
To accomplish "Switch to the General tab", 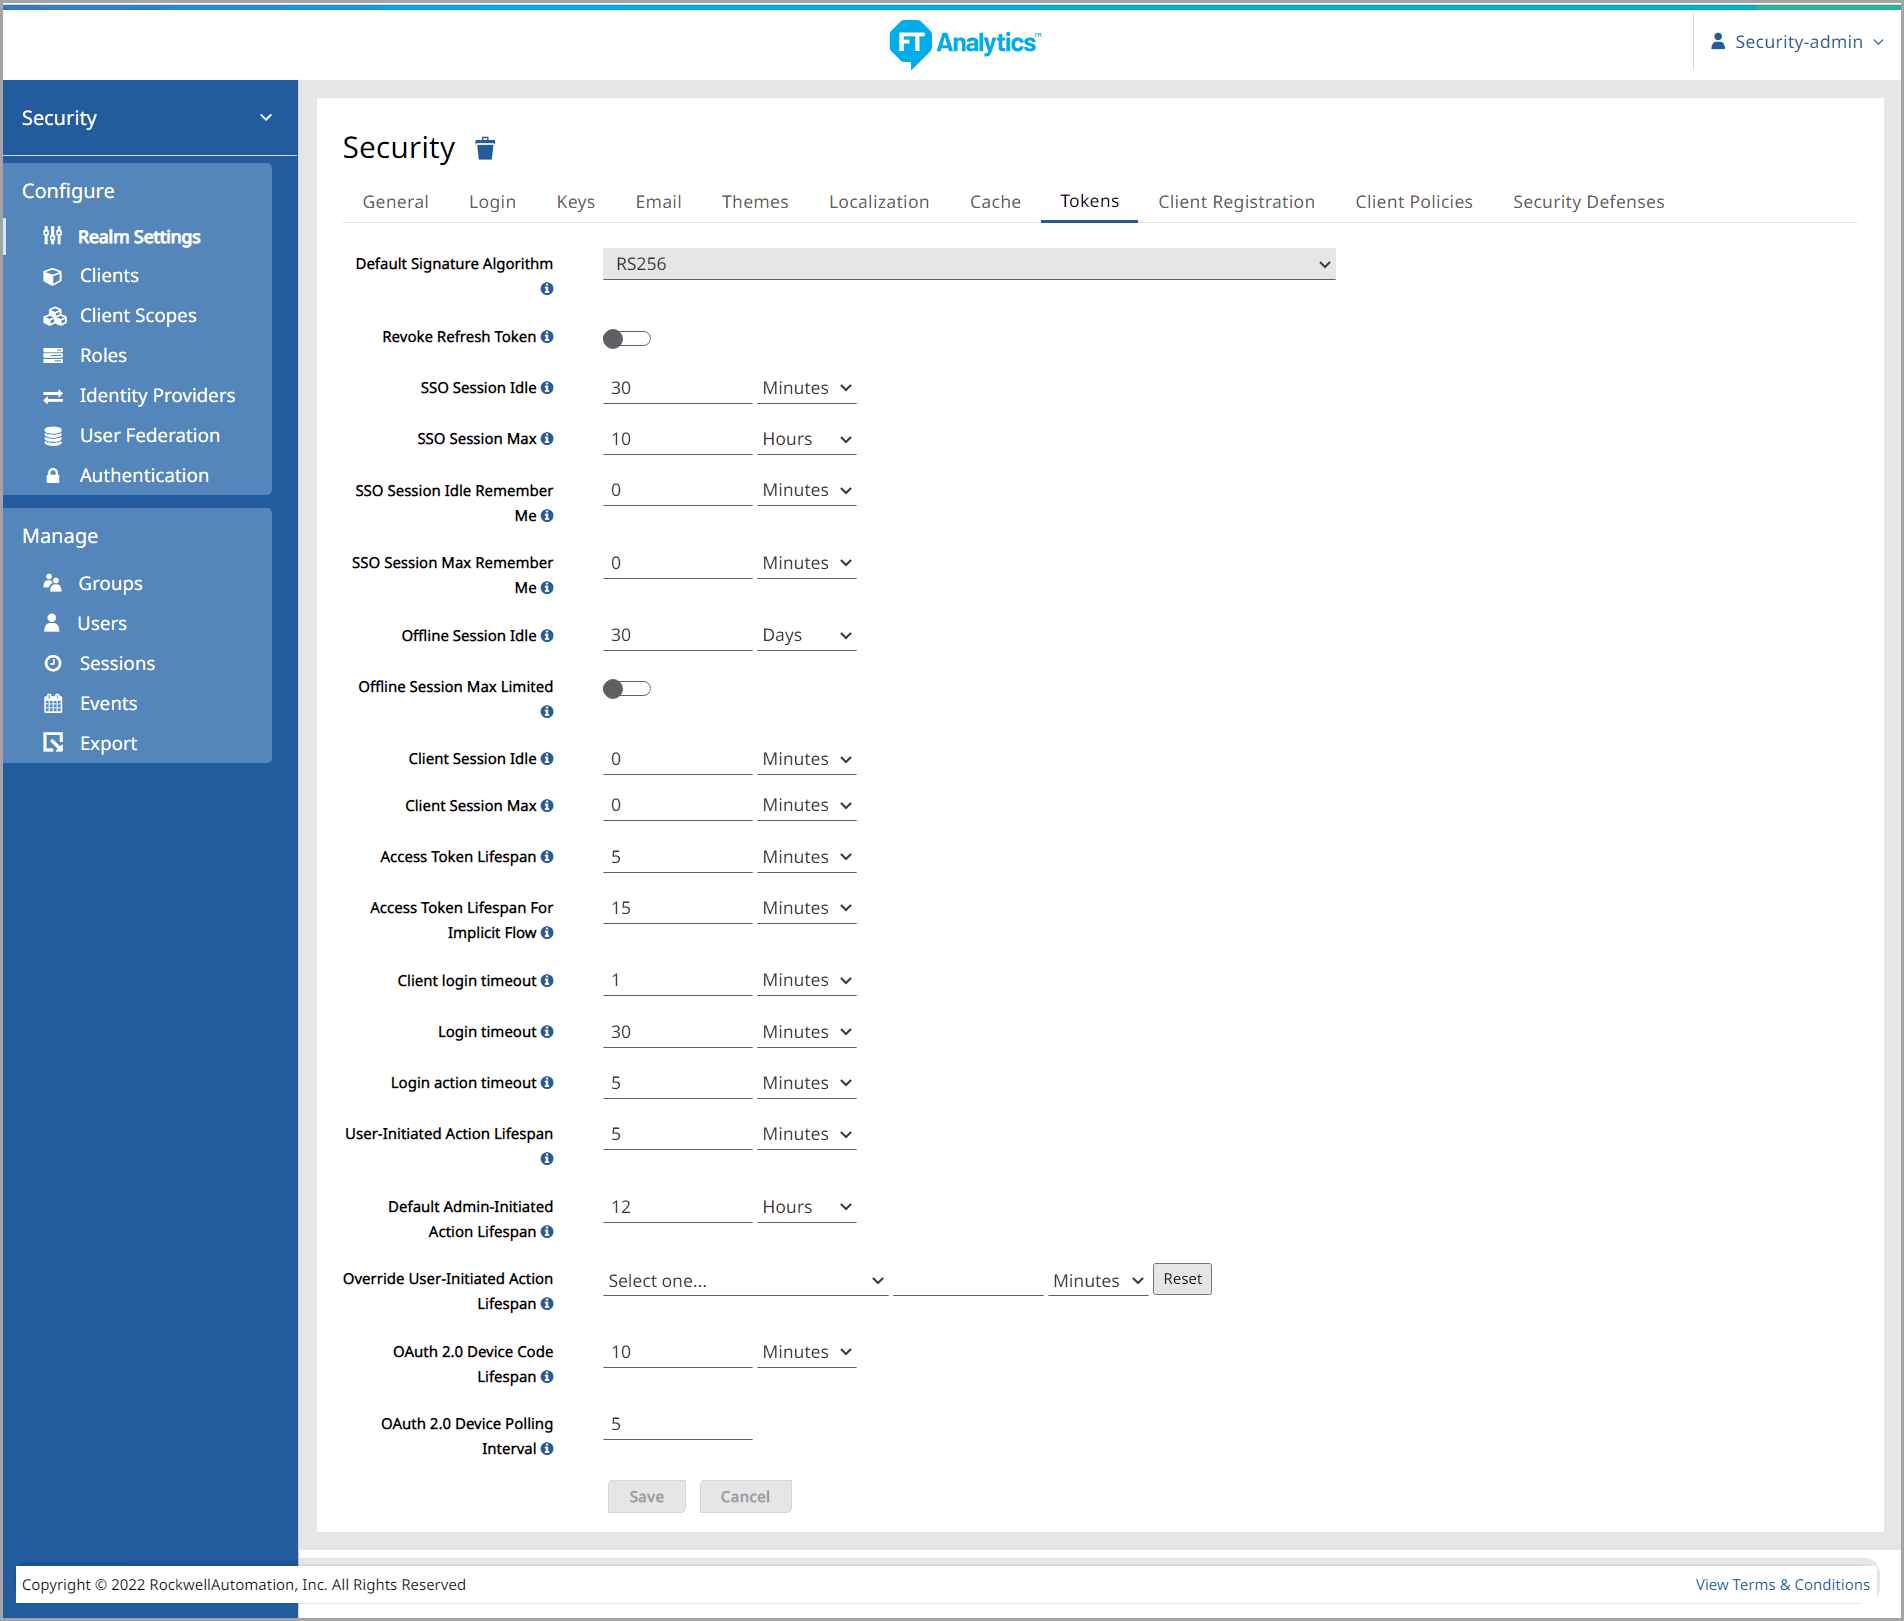I will pos(396,202).
